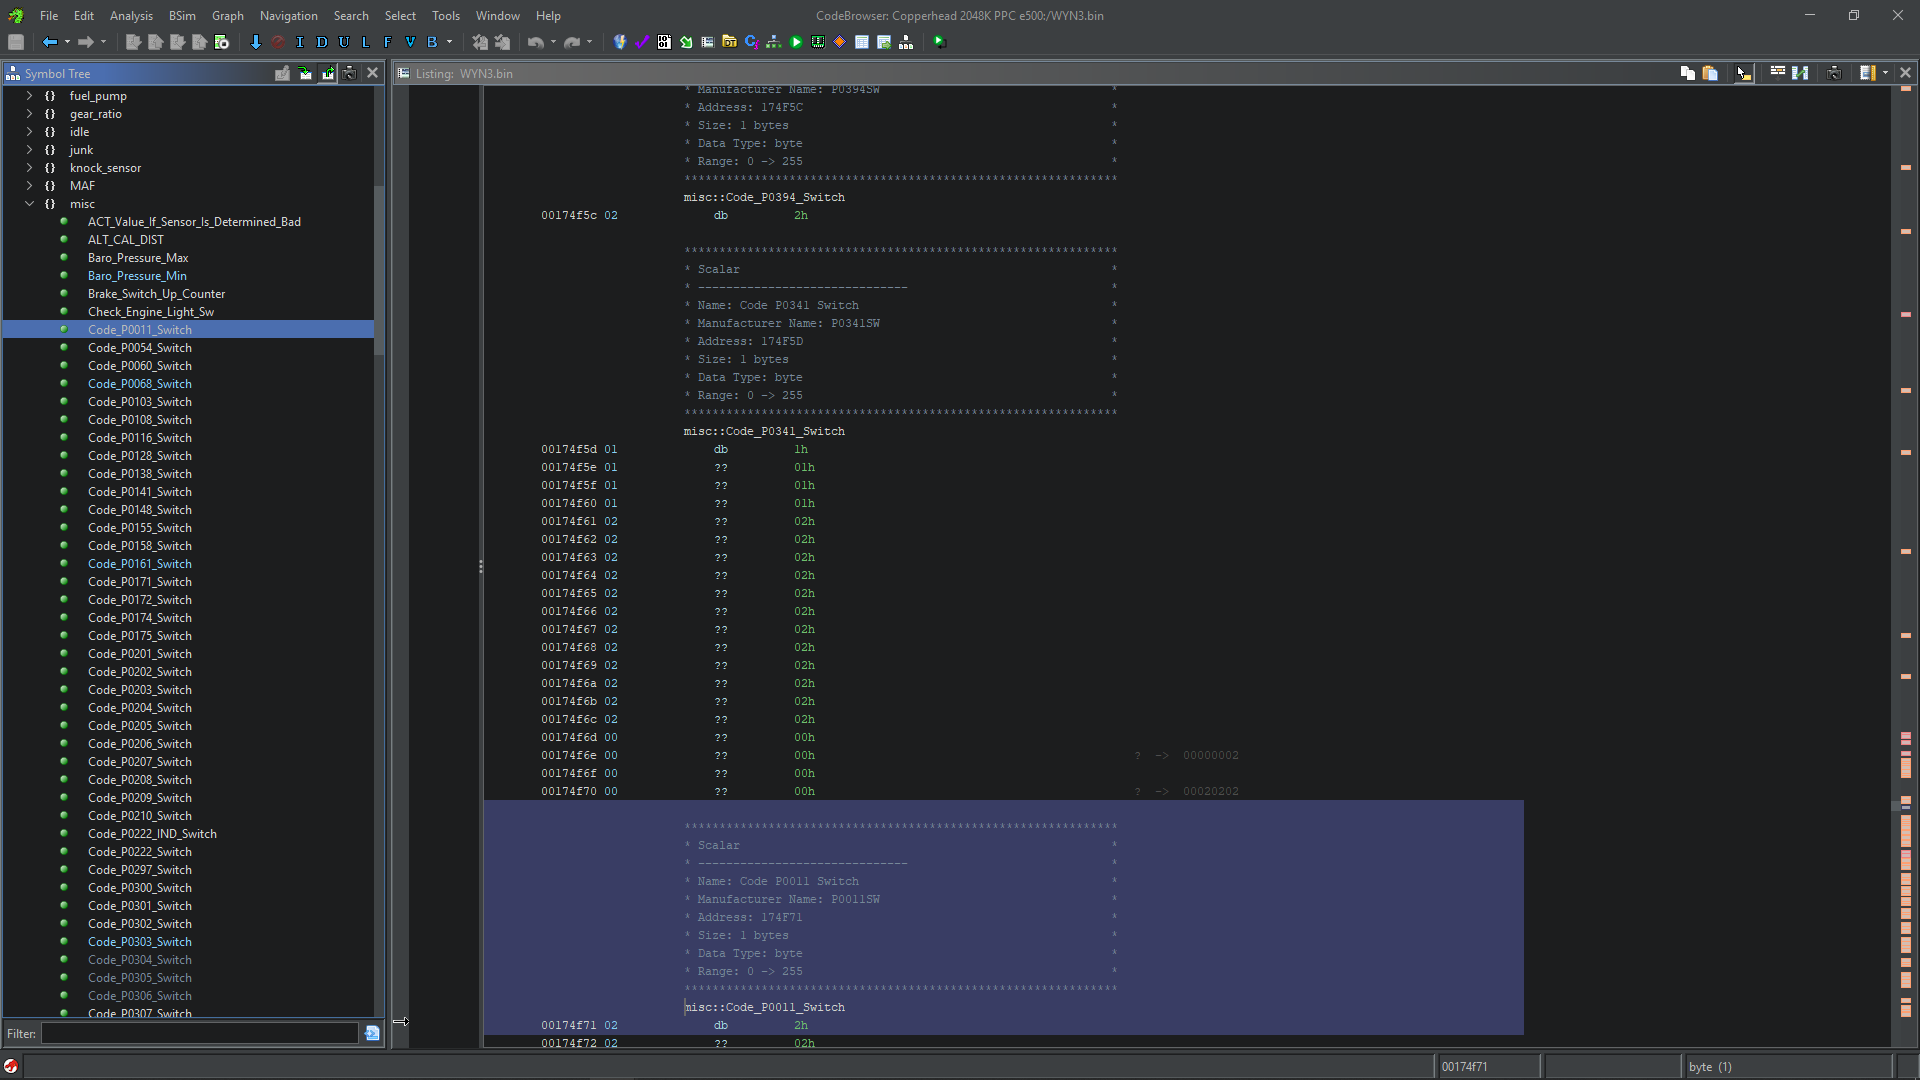
Task: Jump to next Function (F) icon
Action: tap(388, 42)
